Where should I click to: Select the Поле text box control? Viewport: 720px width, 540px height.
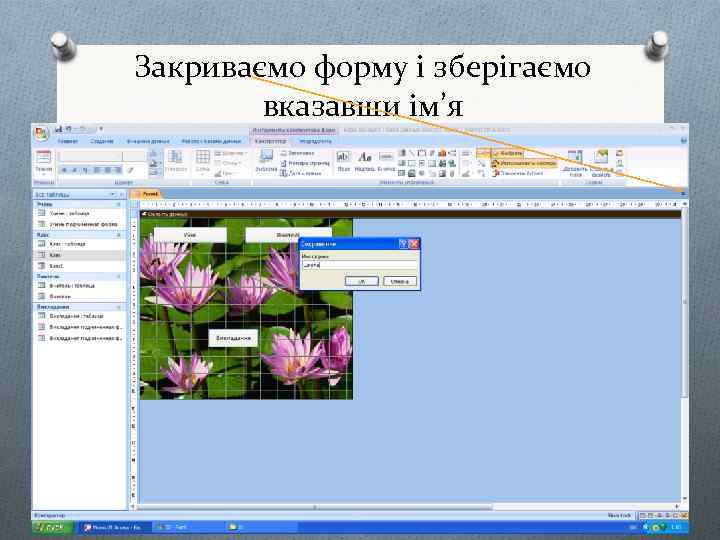point(343,162)
